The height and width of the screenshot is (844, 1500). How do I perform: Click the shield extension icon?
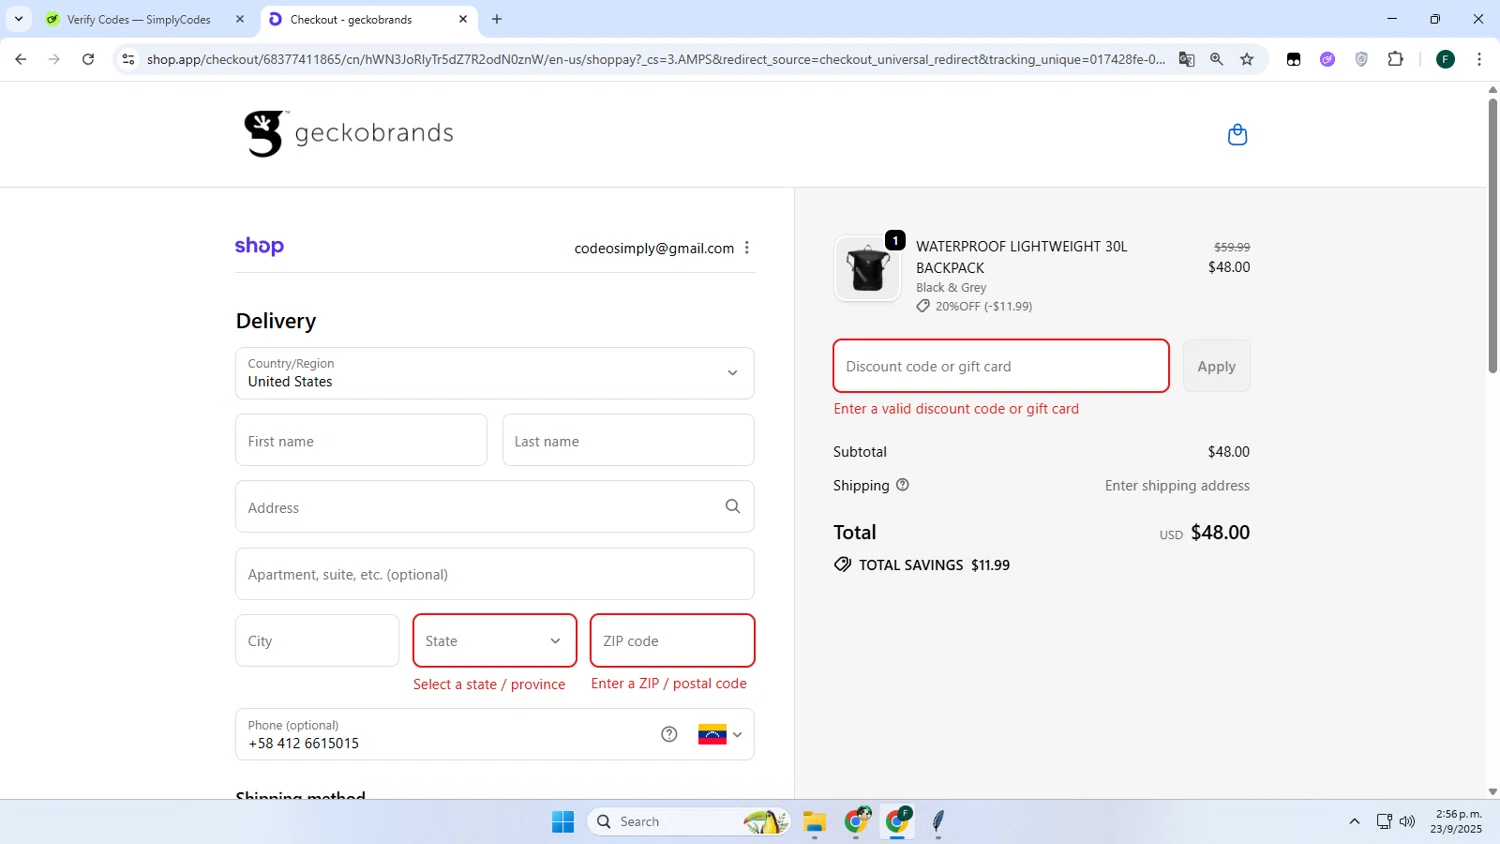tap(1361, 59)
